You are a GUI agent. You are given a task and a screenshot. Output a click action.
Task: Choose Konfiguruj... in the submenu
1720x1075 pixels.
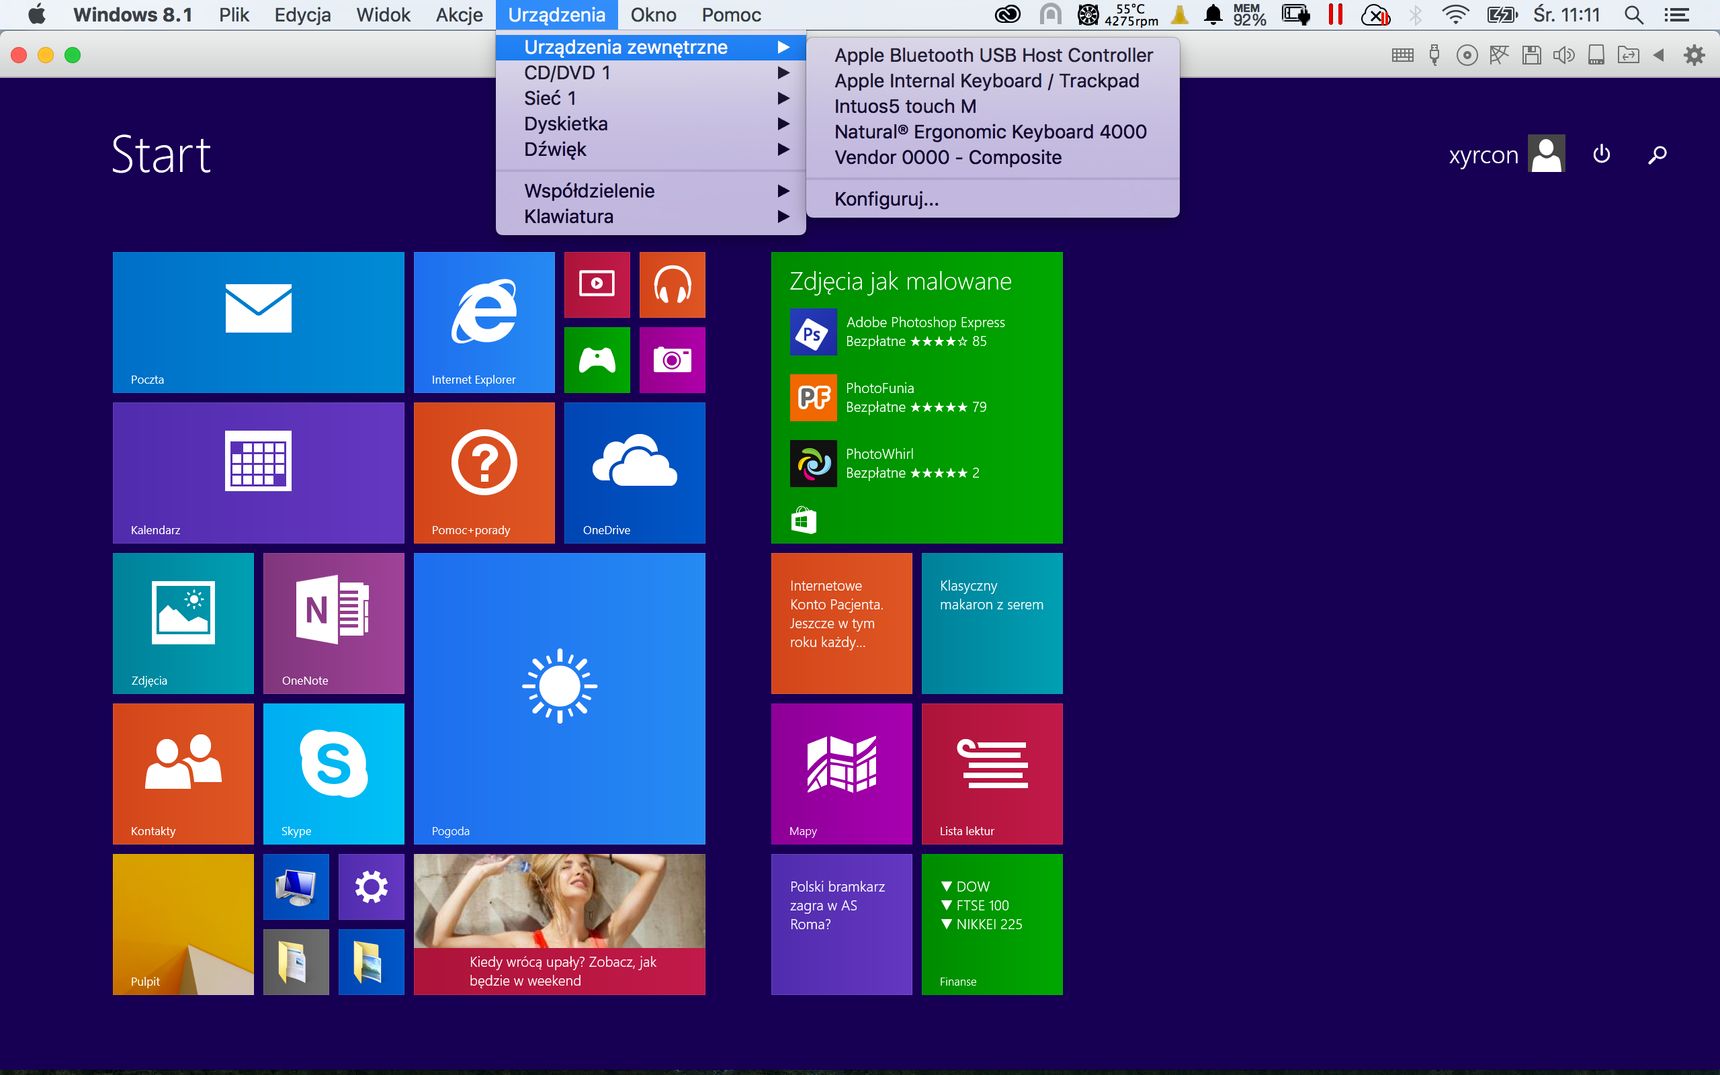pyautogui.click(x=993, y=199)
